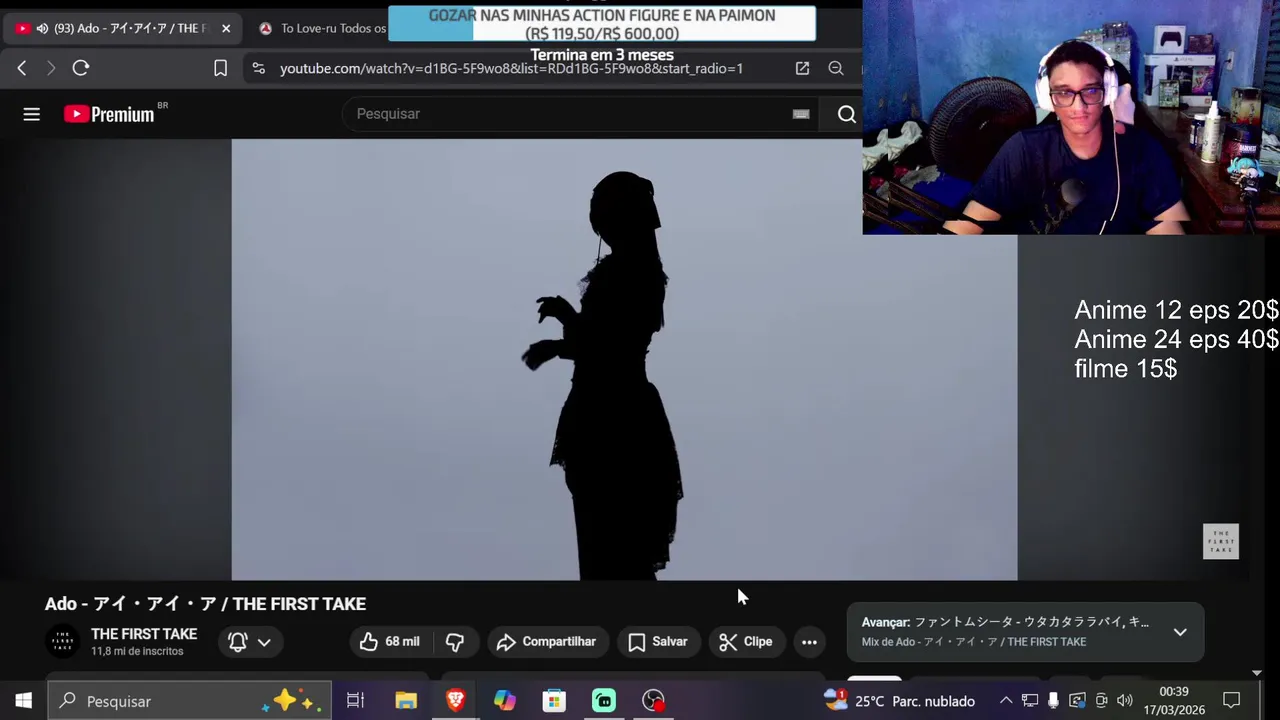The height and width of the screenshot is (720, 1280).
Task: Click the notification bell for THE FIRST TAKE
Action: 238,642
